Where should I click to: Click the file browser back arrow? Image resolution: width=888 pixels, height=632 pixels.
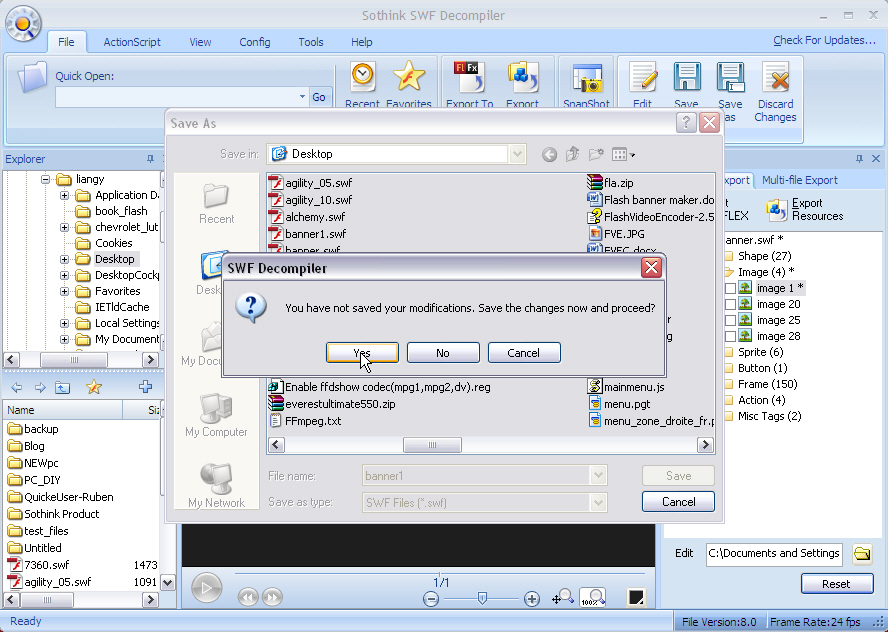pos(16,387)
